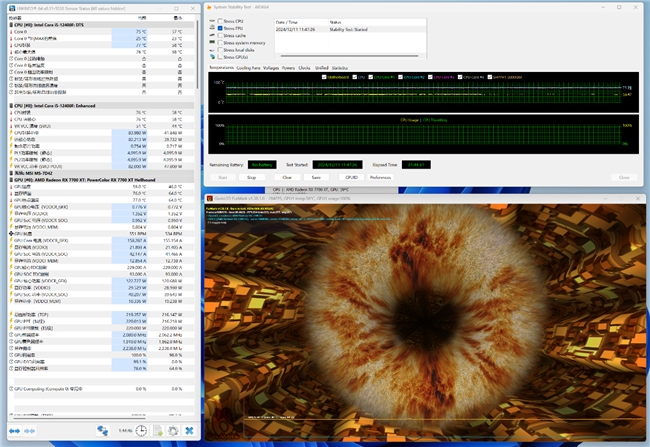Viewport: 650px width, 447px height.
Task: Click the Stop button in AIDA64
Action: click(x=251, y=177)
